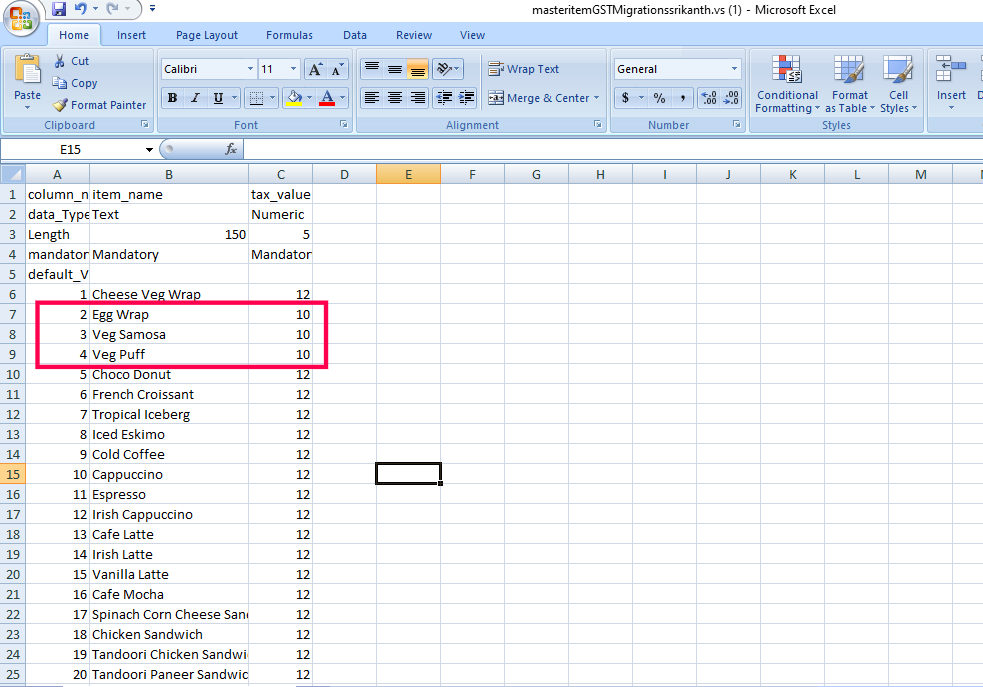Viewport: 983px width, 687px height.
Task: Open the Formulas ribbon tab
Action: 289,35
